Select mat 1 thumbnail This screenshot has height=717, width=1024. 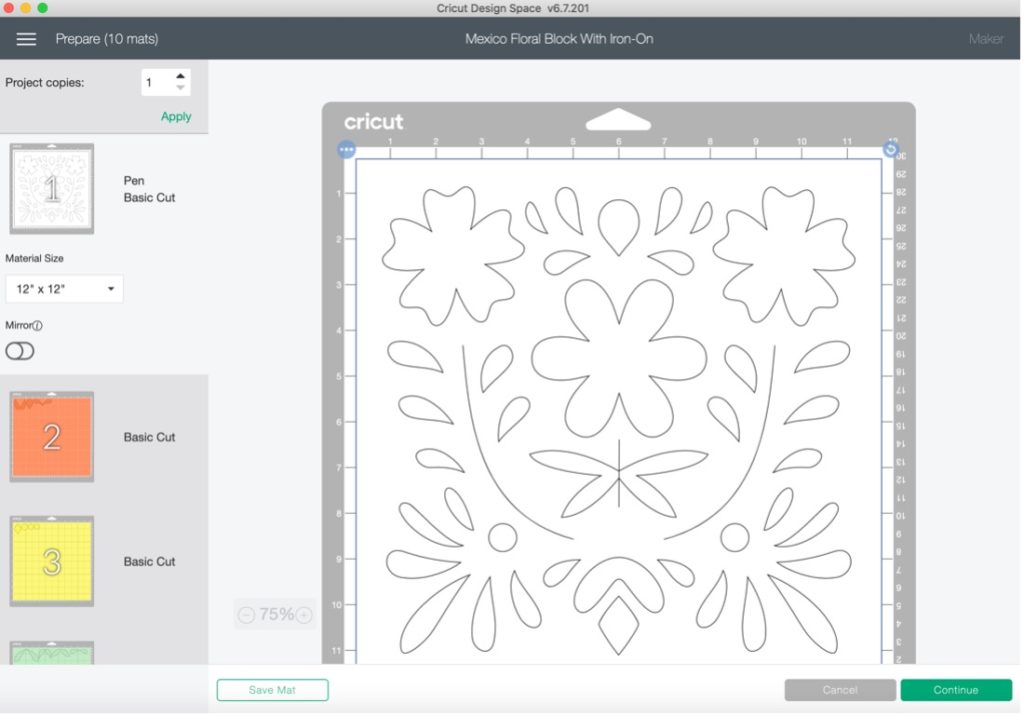point(52,189)
